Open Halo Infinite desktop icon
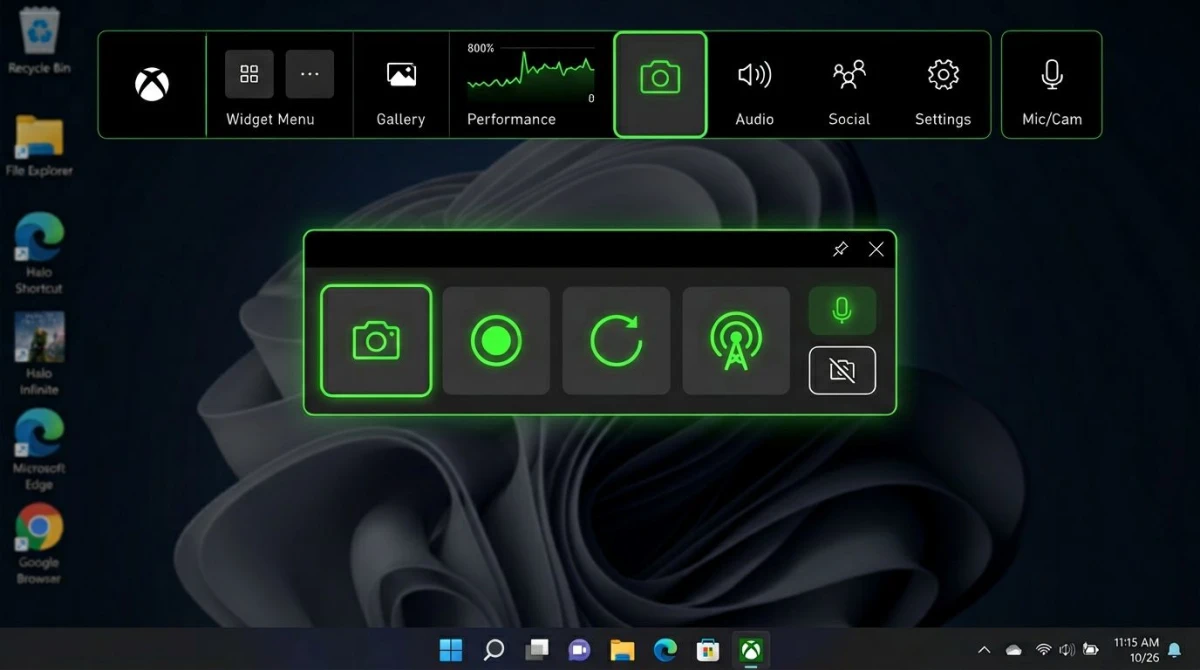 click(39, 352)
